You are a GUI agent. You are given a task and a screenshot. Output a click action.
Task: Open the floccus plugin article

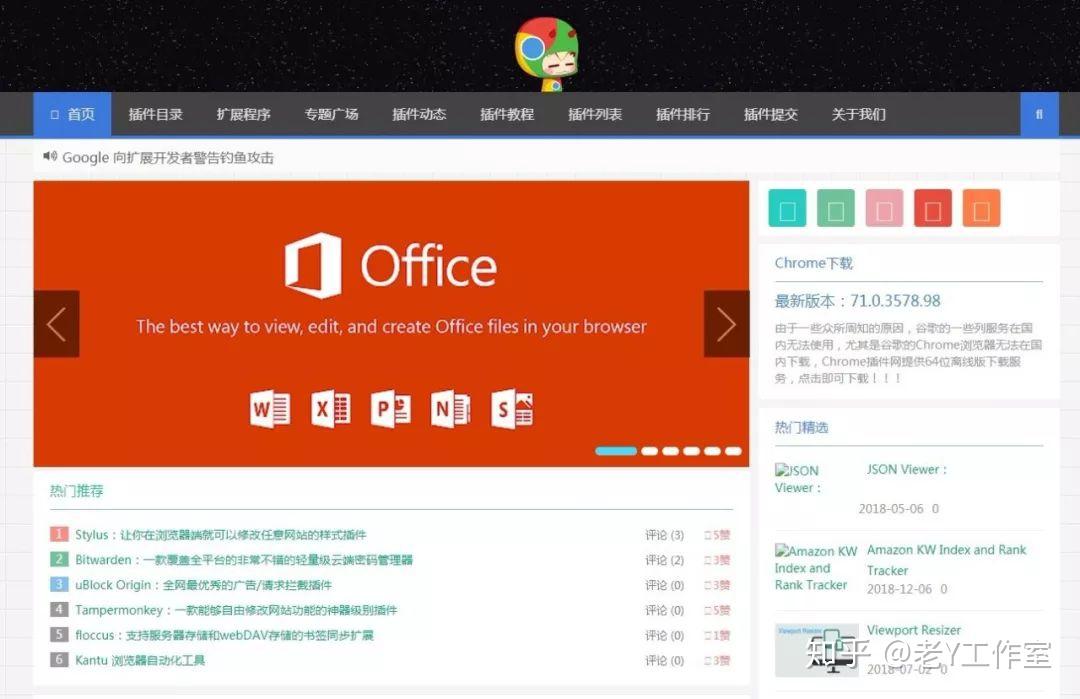(x=224, y=635)
